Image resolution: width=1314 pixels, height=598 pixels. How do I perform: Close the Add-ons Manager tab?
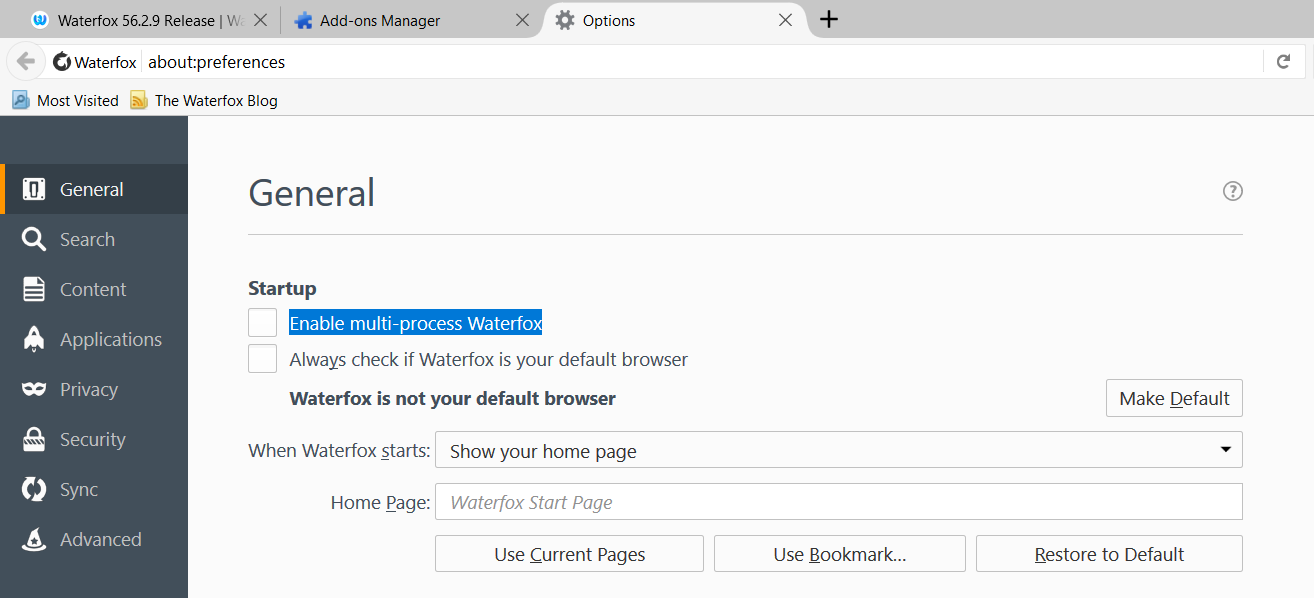(522, 20)
